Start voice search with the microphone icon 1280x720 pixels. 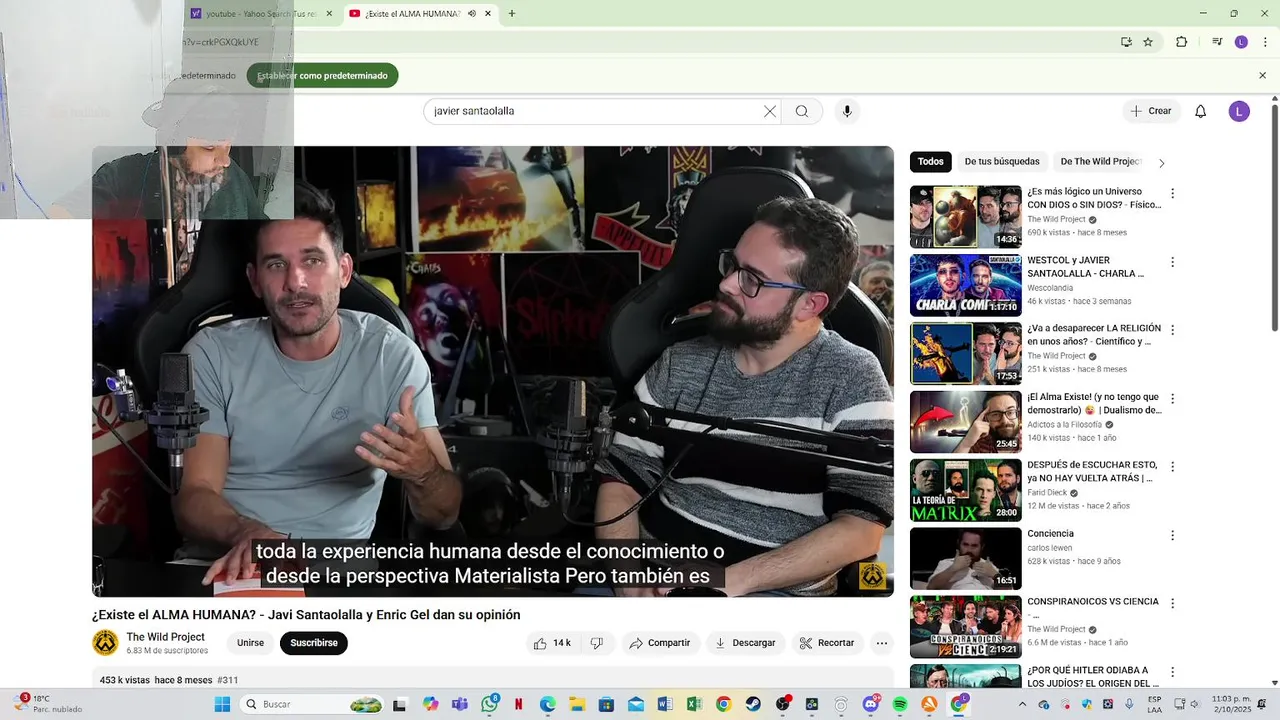tap(847, 111)
